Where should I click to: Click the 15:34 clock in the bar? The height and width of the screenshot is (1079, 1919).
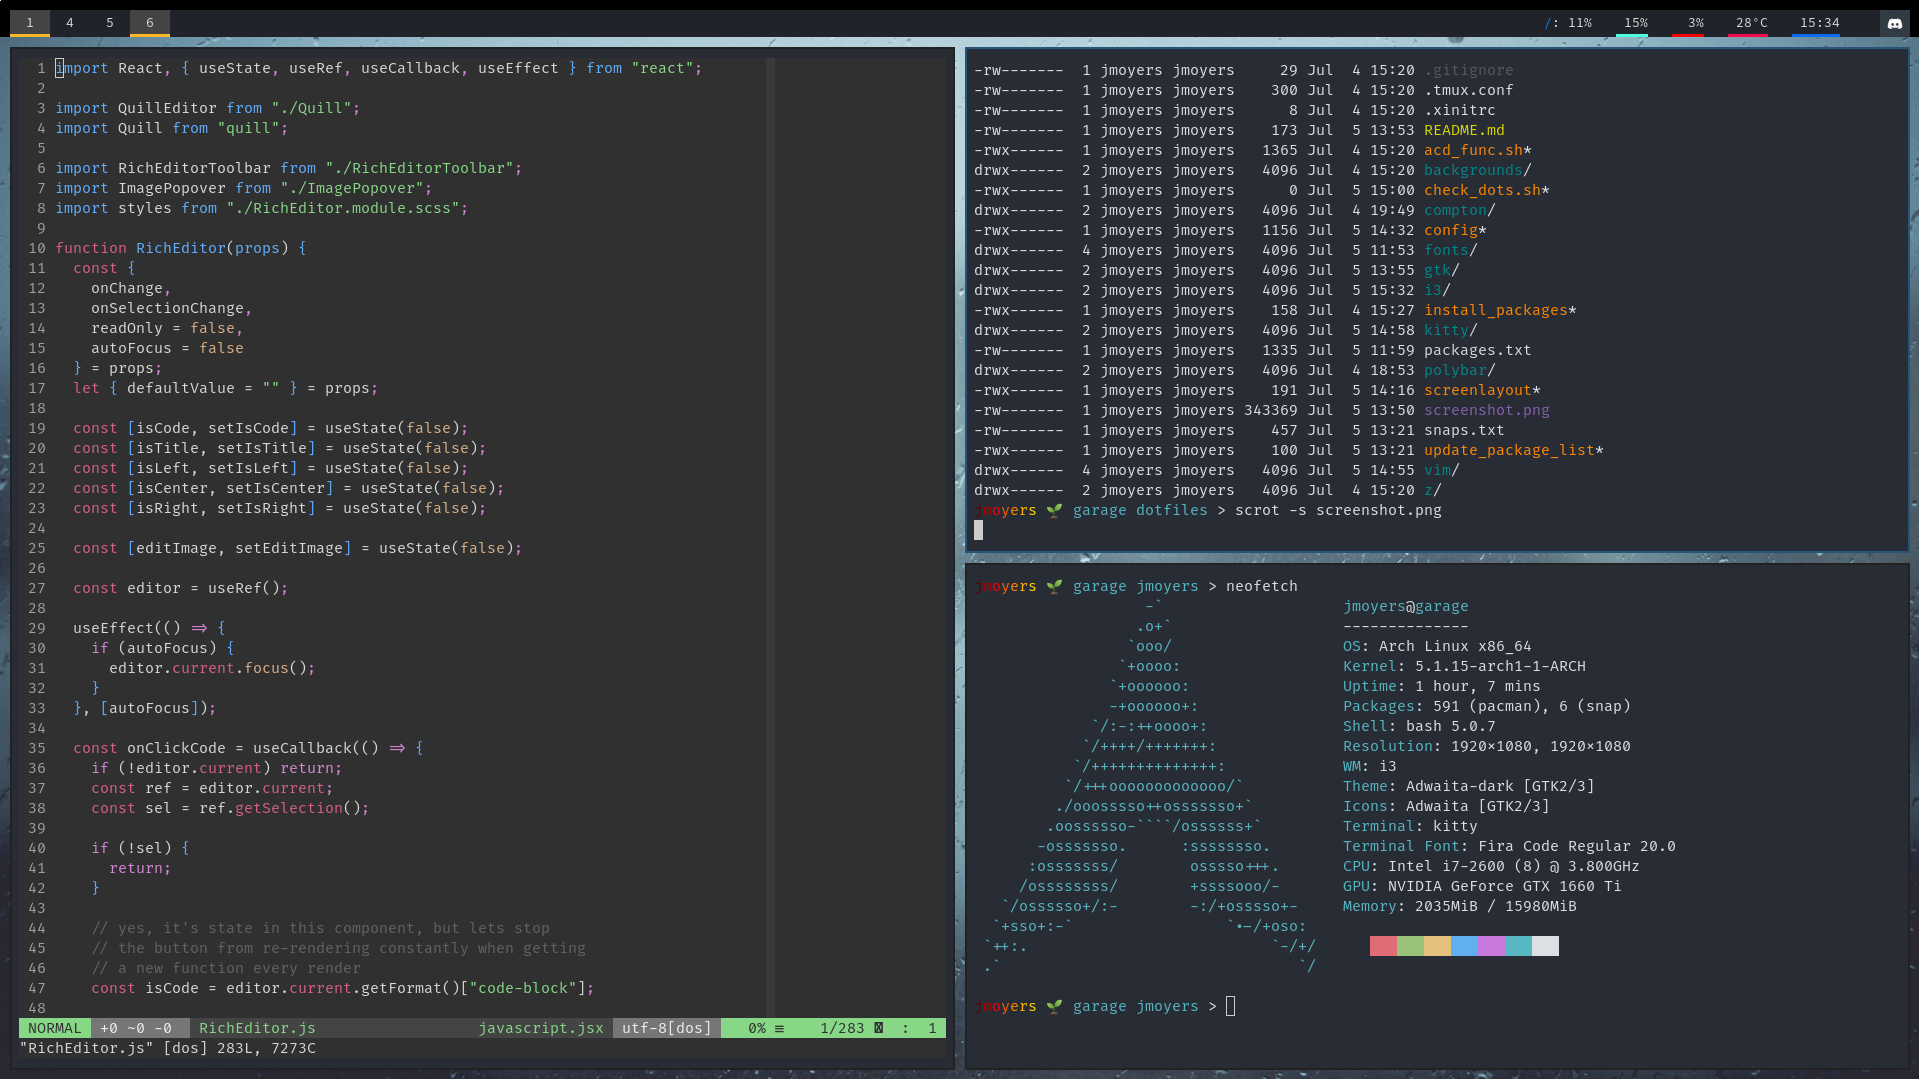coord(1819,23)
